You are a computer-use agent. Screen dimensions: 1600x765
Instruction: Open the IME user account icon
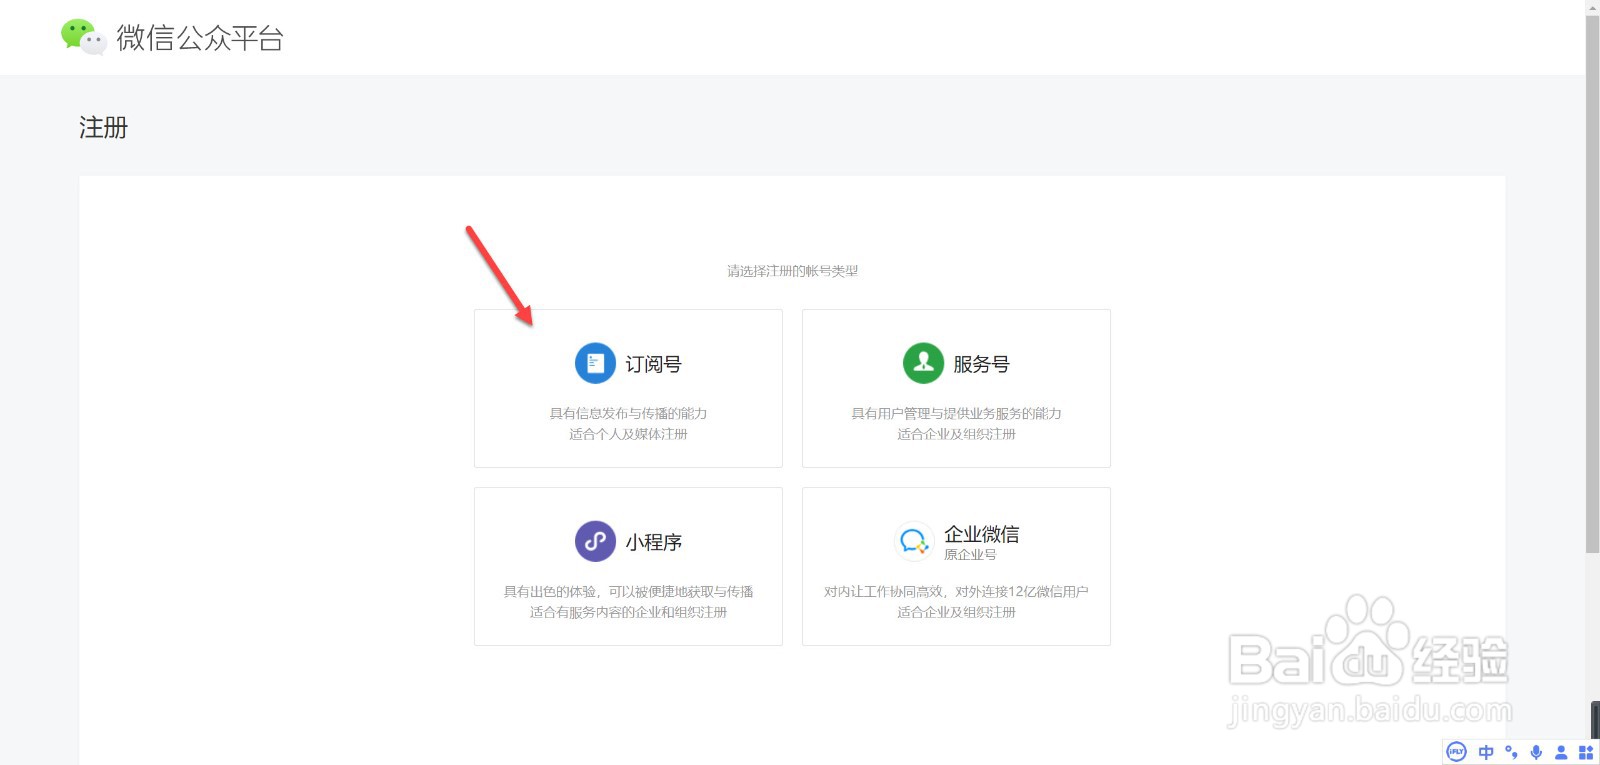1561,752
